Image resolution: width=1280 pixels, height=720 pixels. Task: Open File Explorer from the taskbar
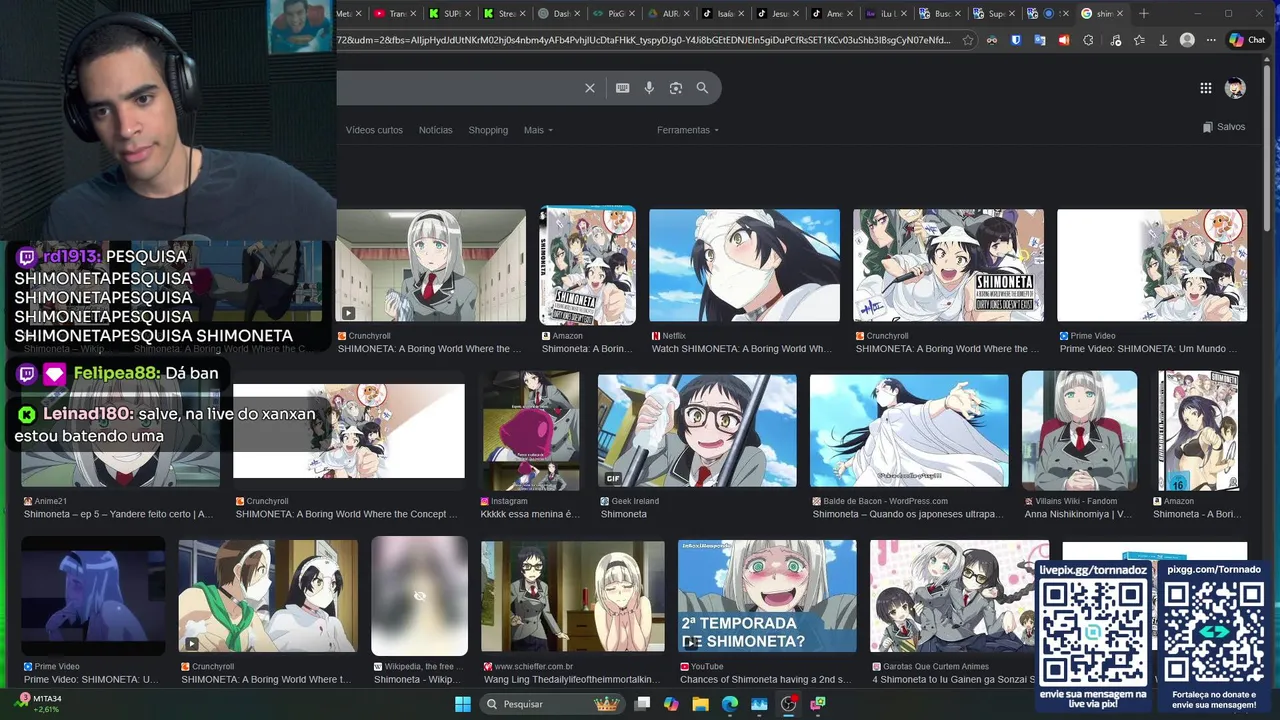[x=700, y=704]
